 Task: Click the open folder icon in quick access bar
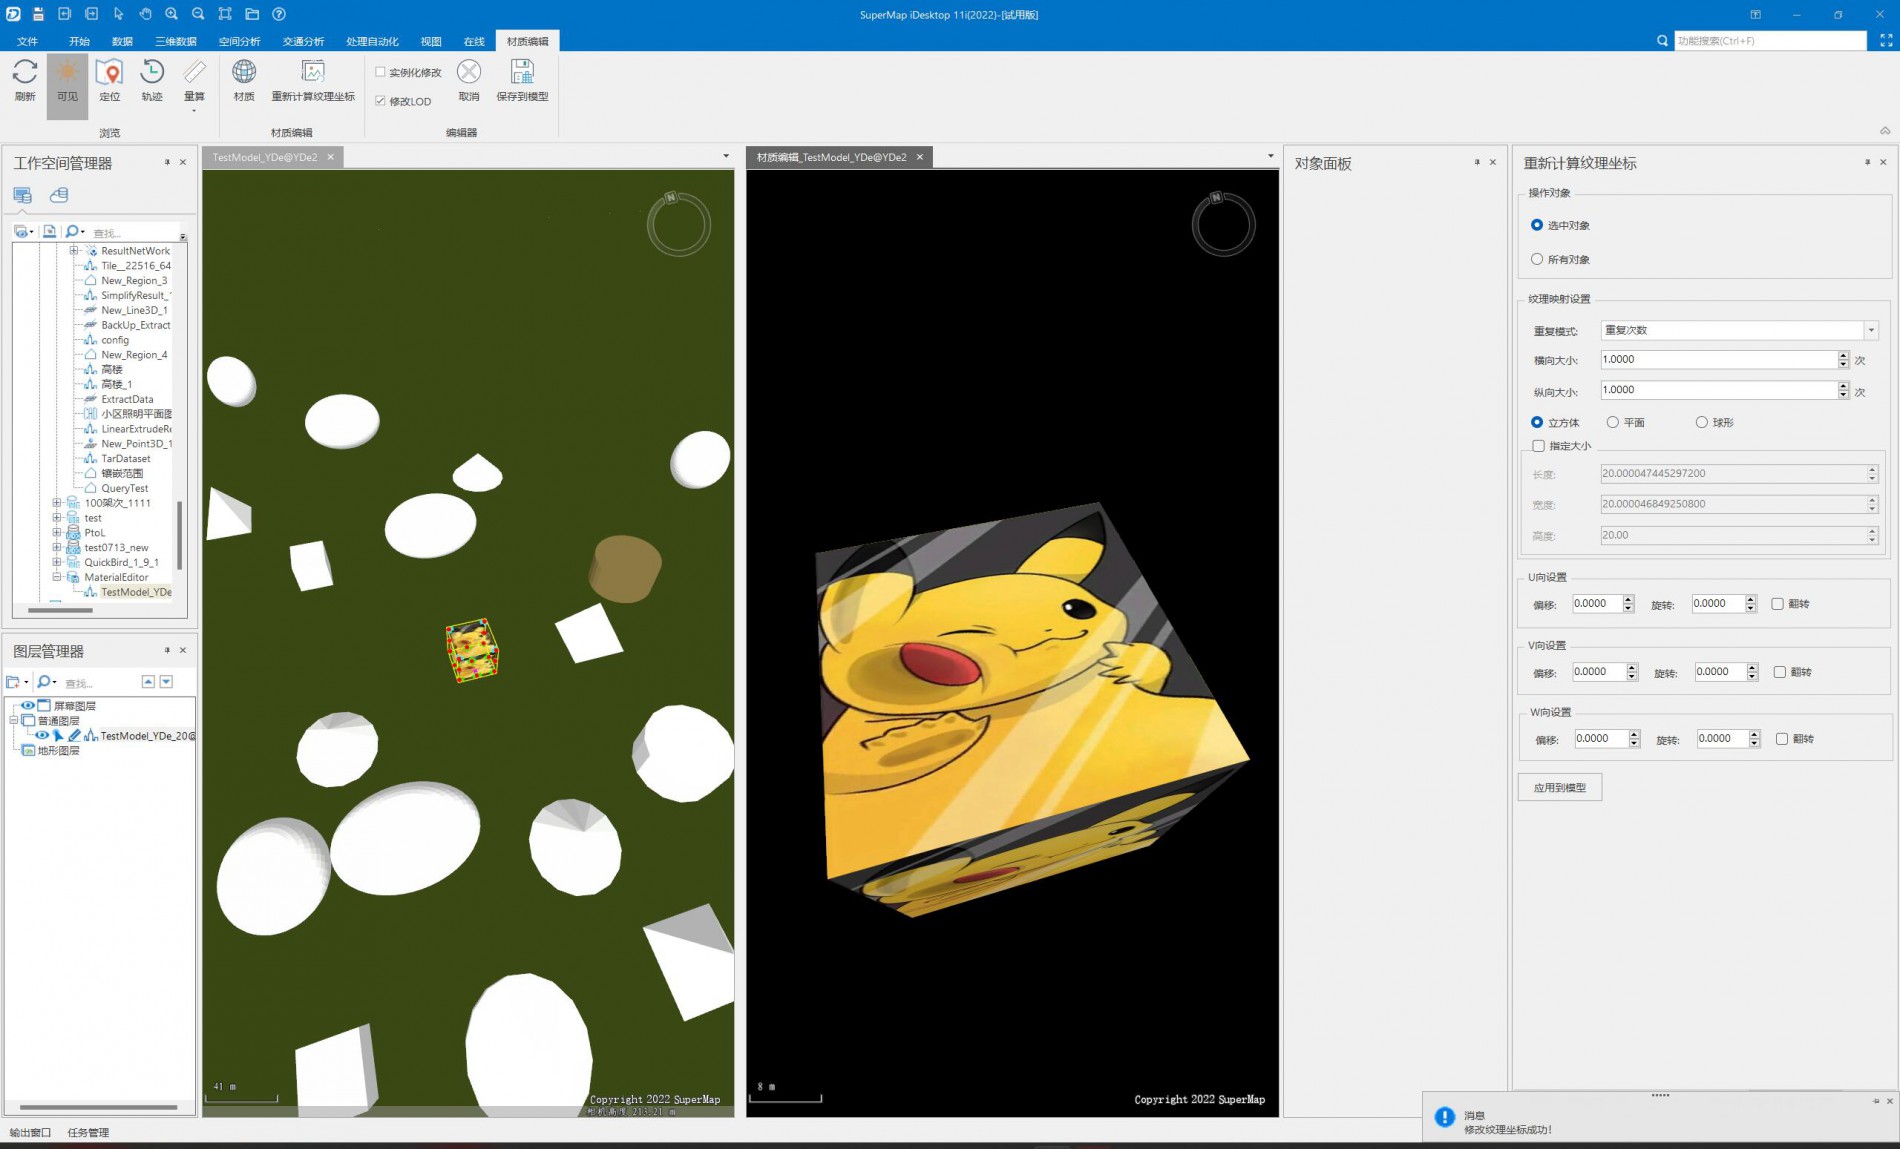(x=252, y=14)
